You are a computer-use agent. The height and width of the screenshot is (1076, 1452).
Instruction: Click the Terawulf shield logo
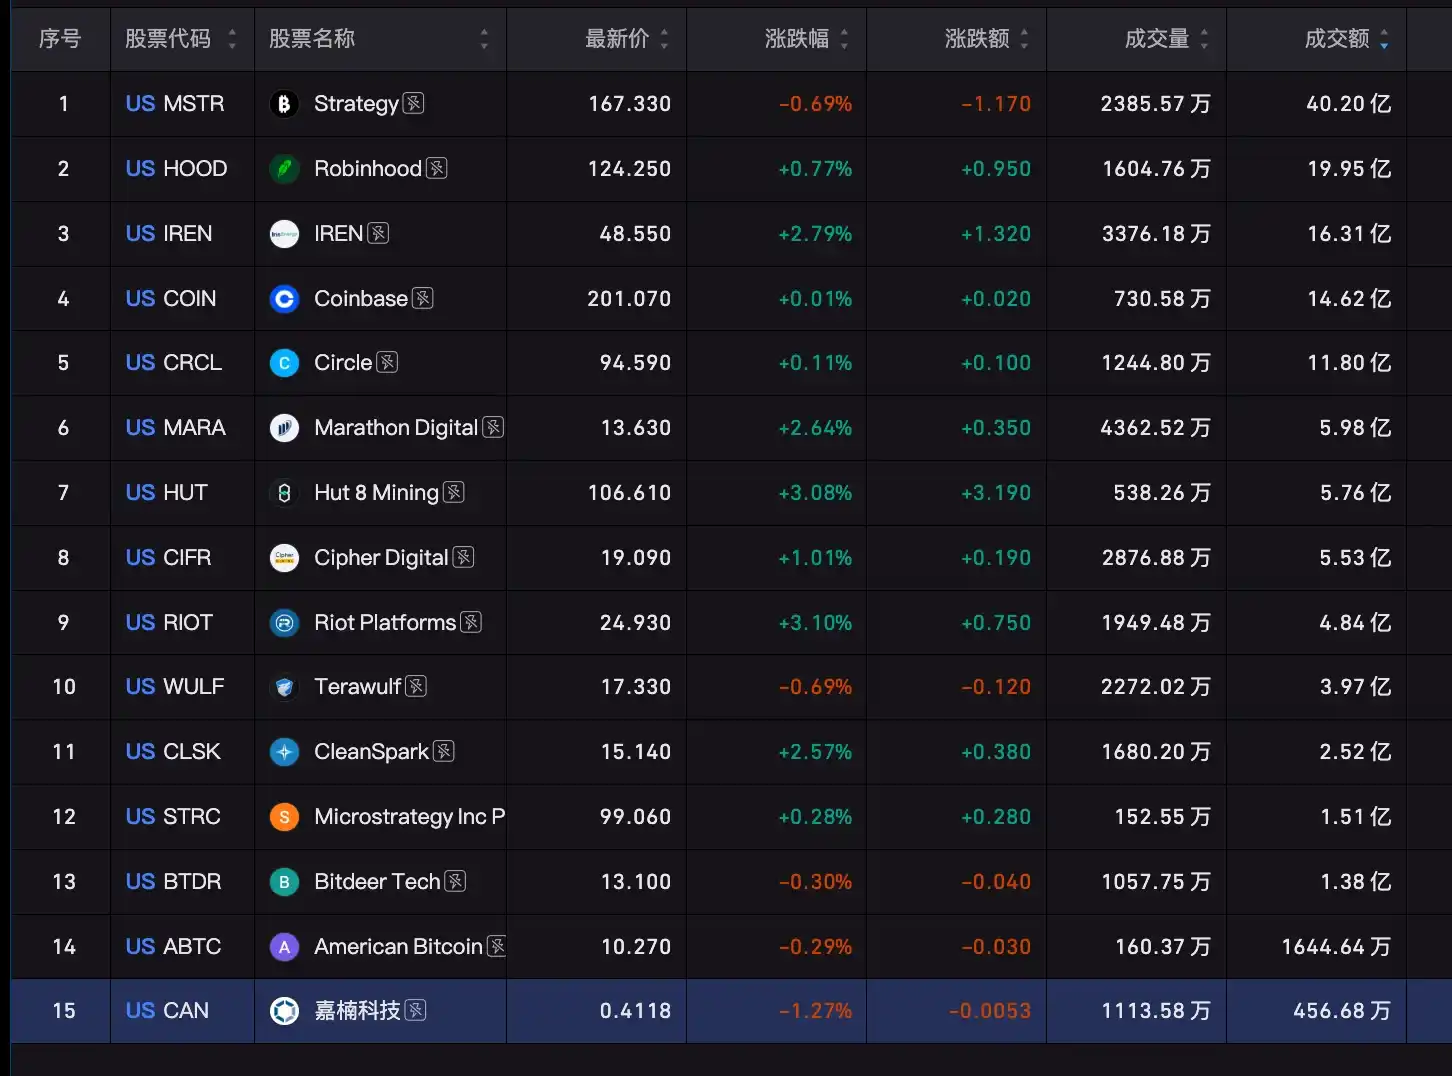pyautogui.click(x=284, y=687)
